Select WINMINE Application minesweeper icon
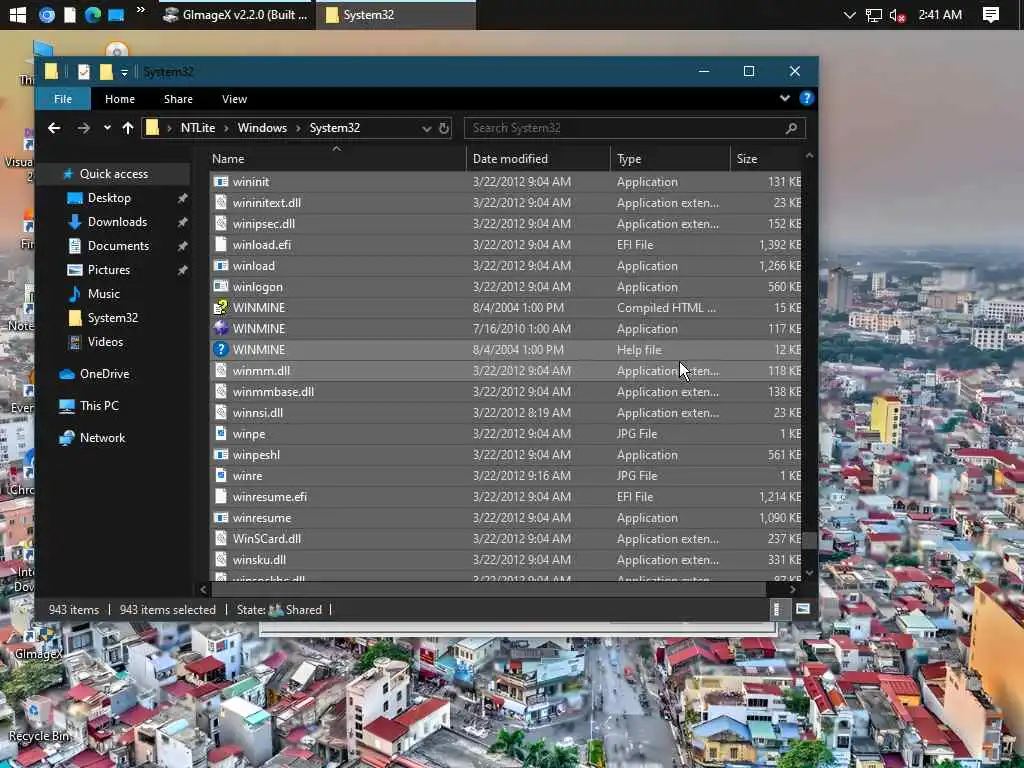 (x=221, y=328)
